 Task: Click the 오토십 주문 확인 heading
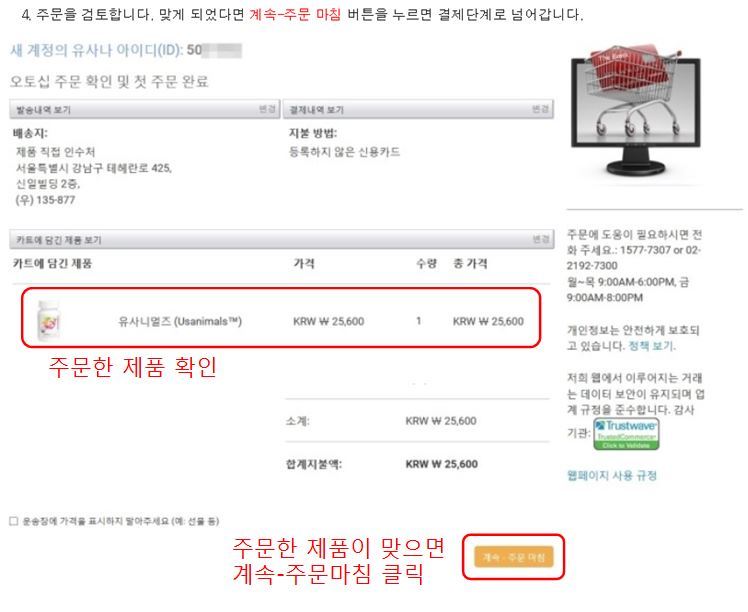[109, 81]
